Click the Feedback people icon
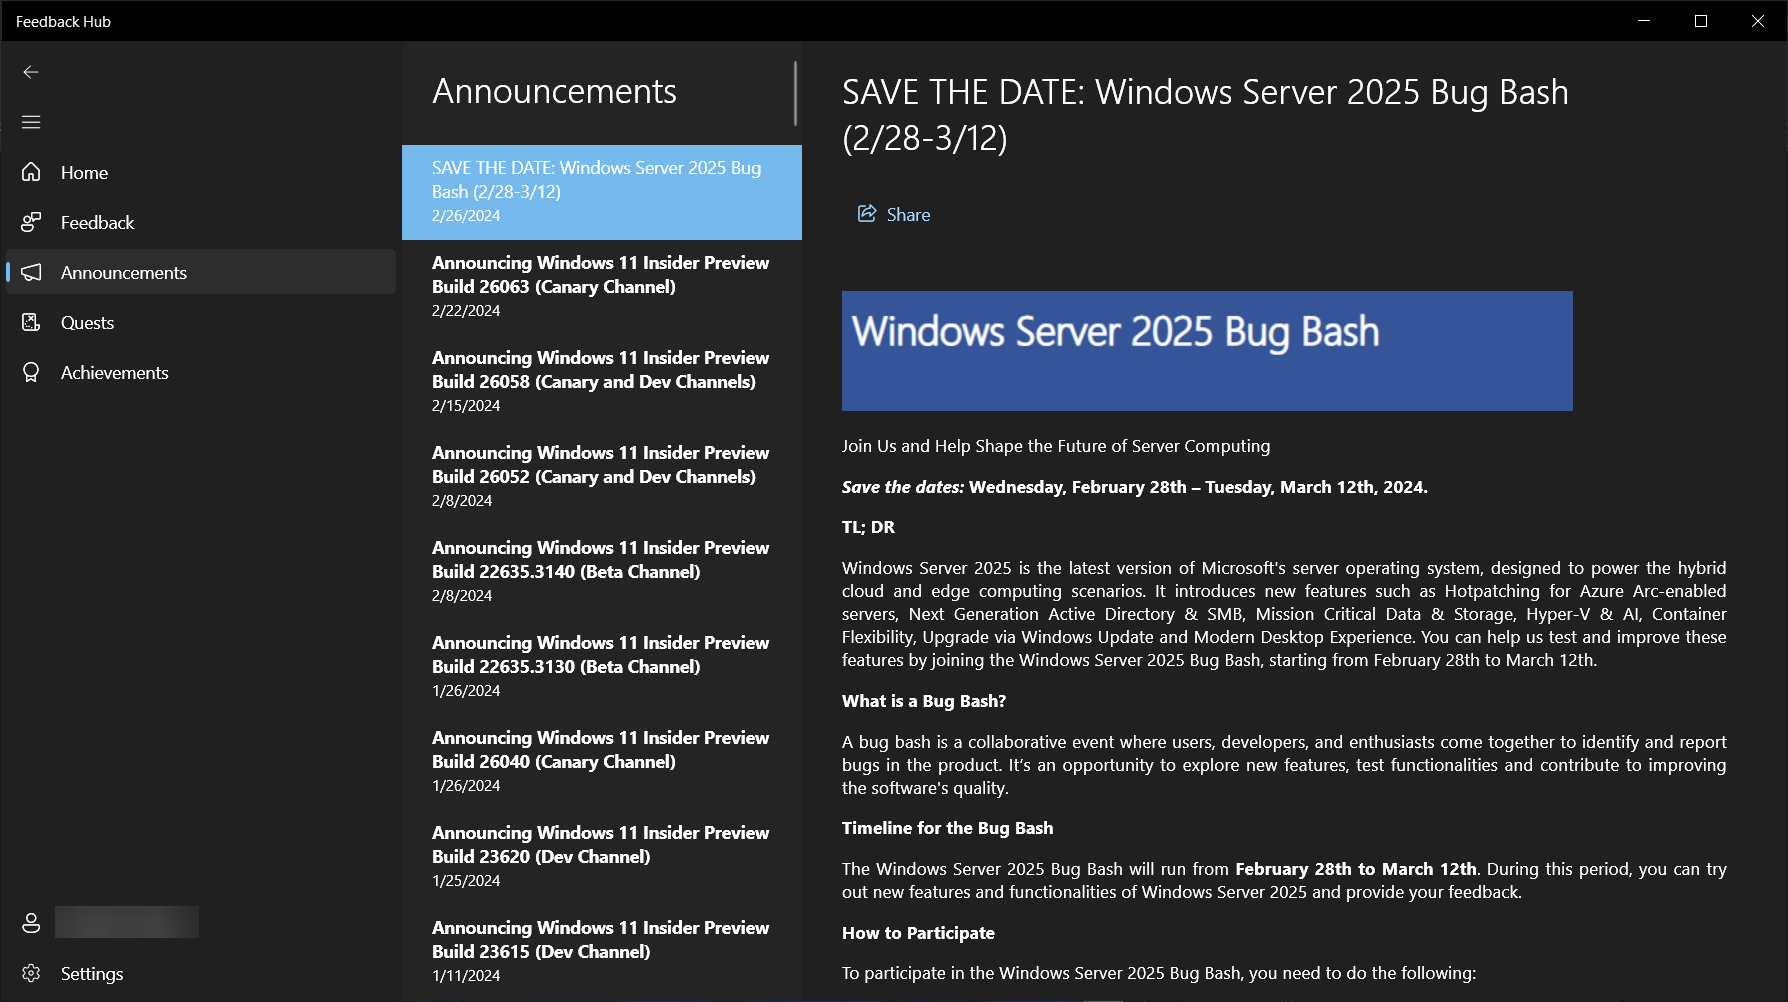The width and height of the screenshot is (1788, 1002). pos(31,222)
